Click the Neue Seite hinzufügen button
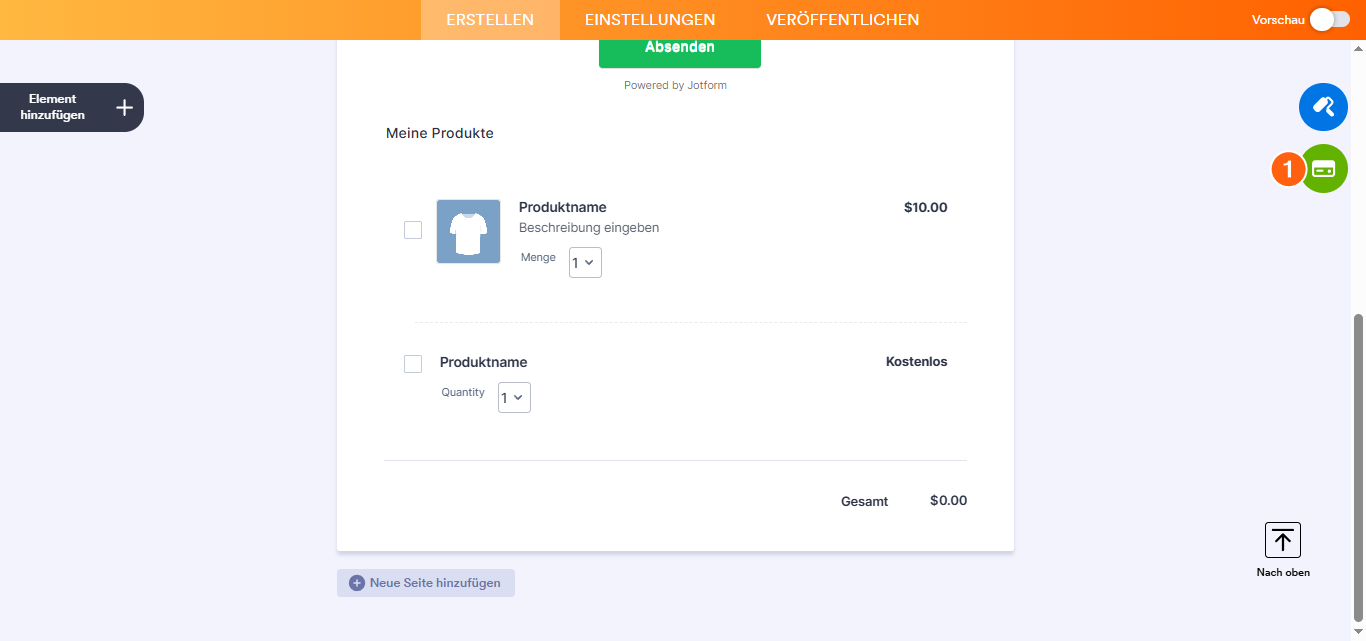The width and height of the screenshot is (1366, 641). coord(426,583)
